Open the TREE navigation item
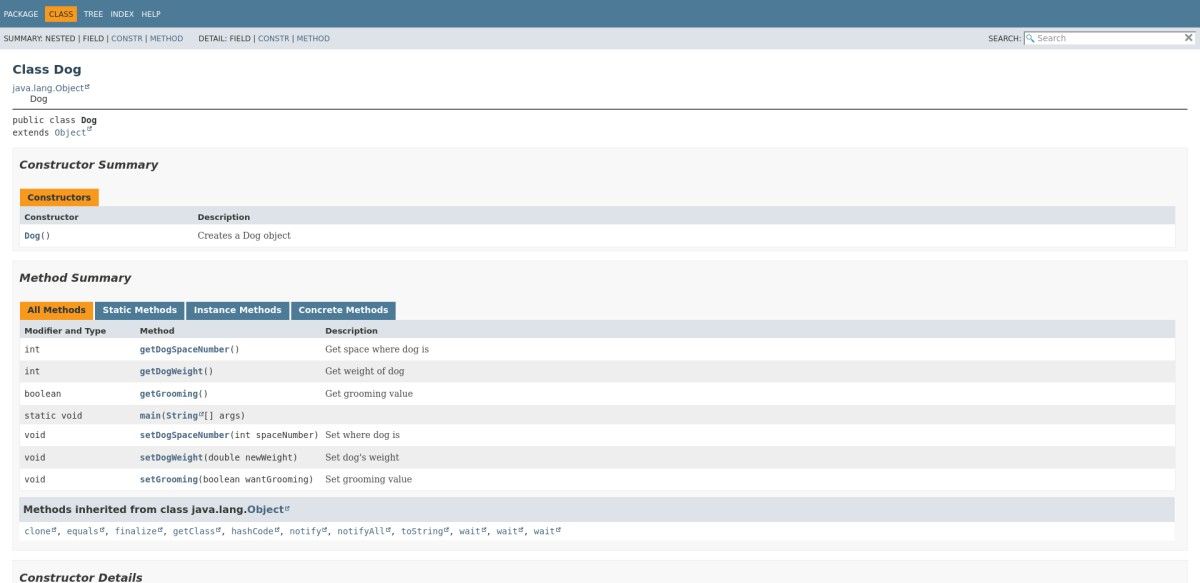 coord(93,14)
